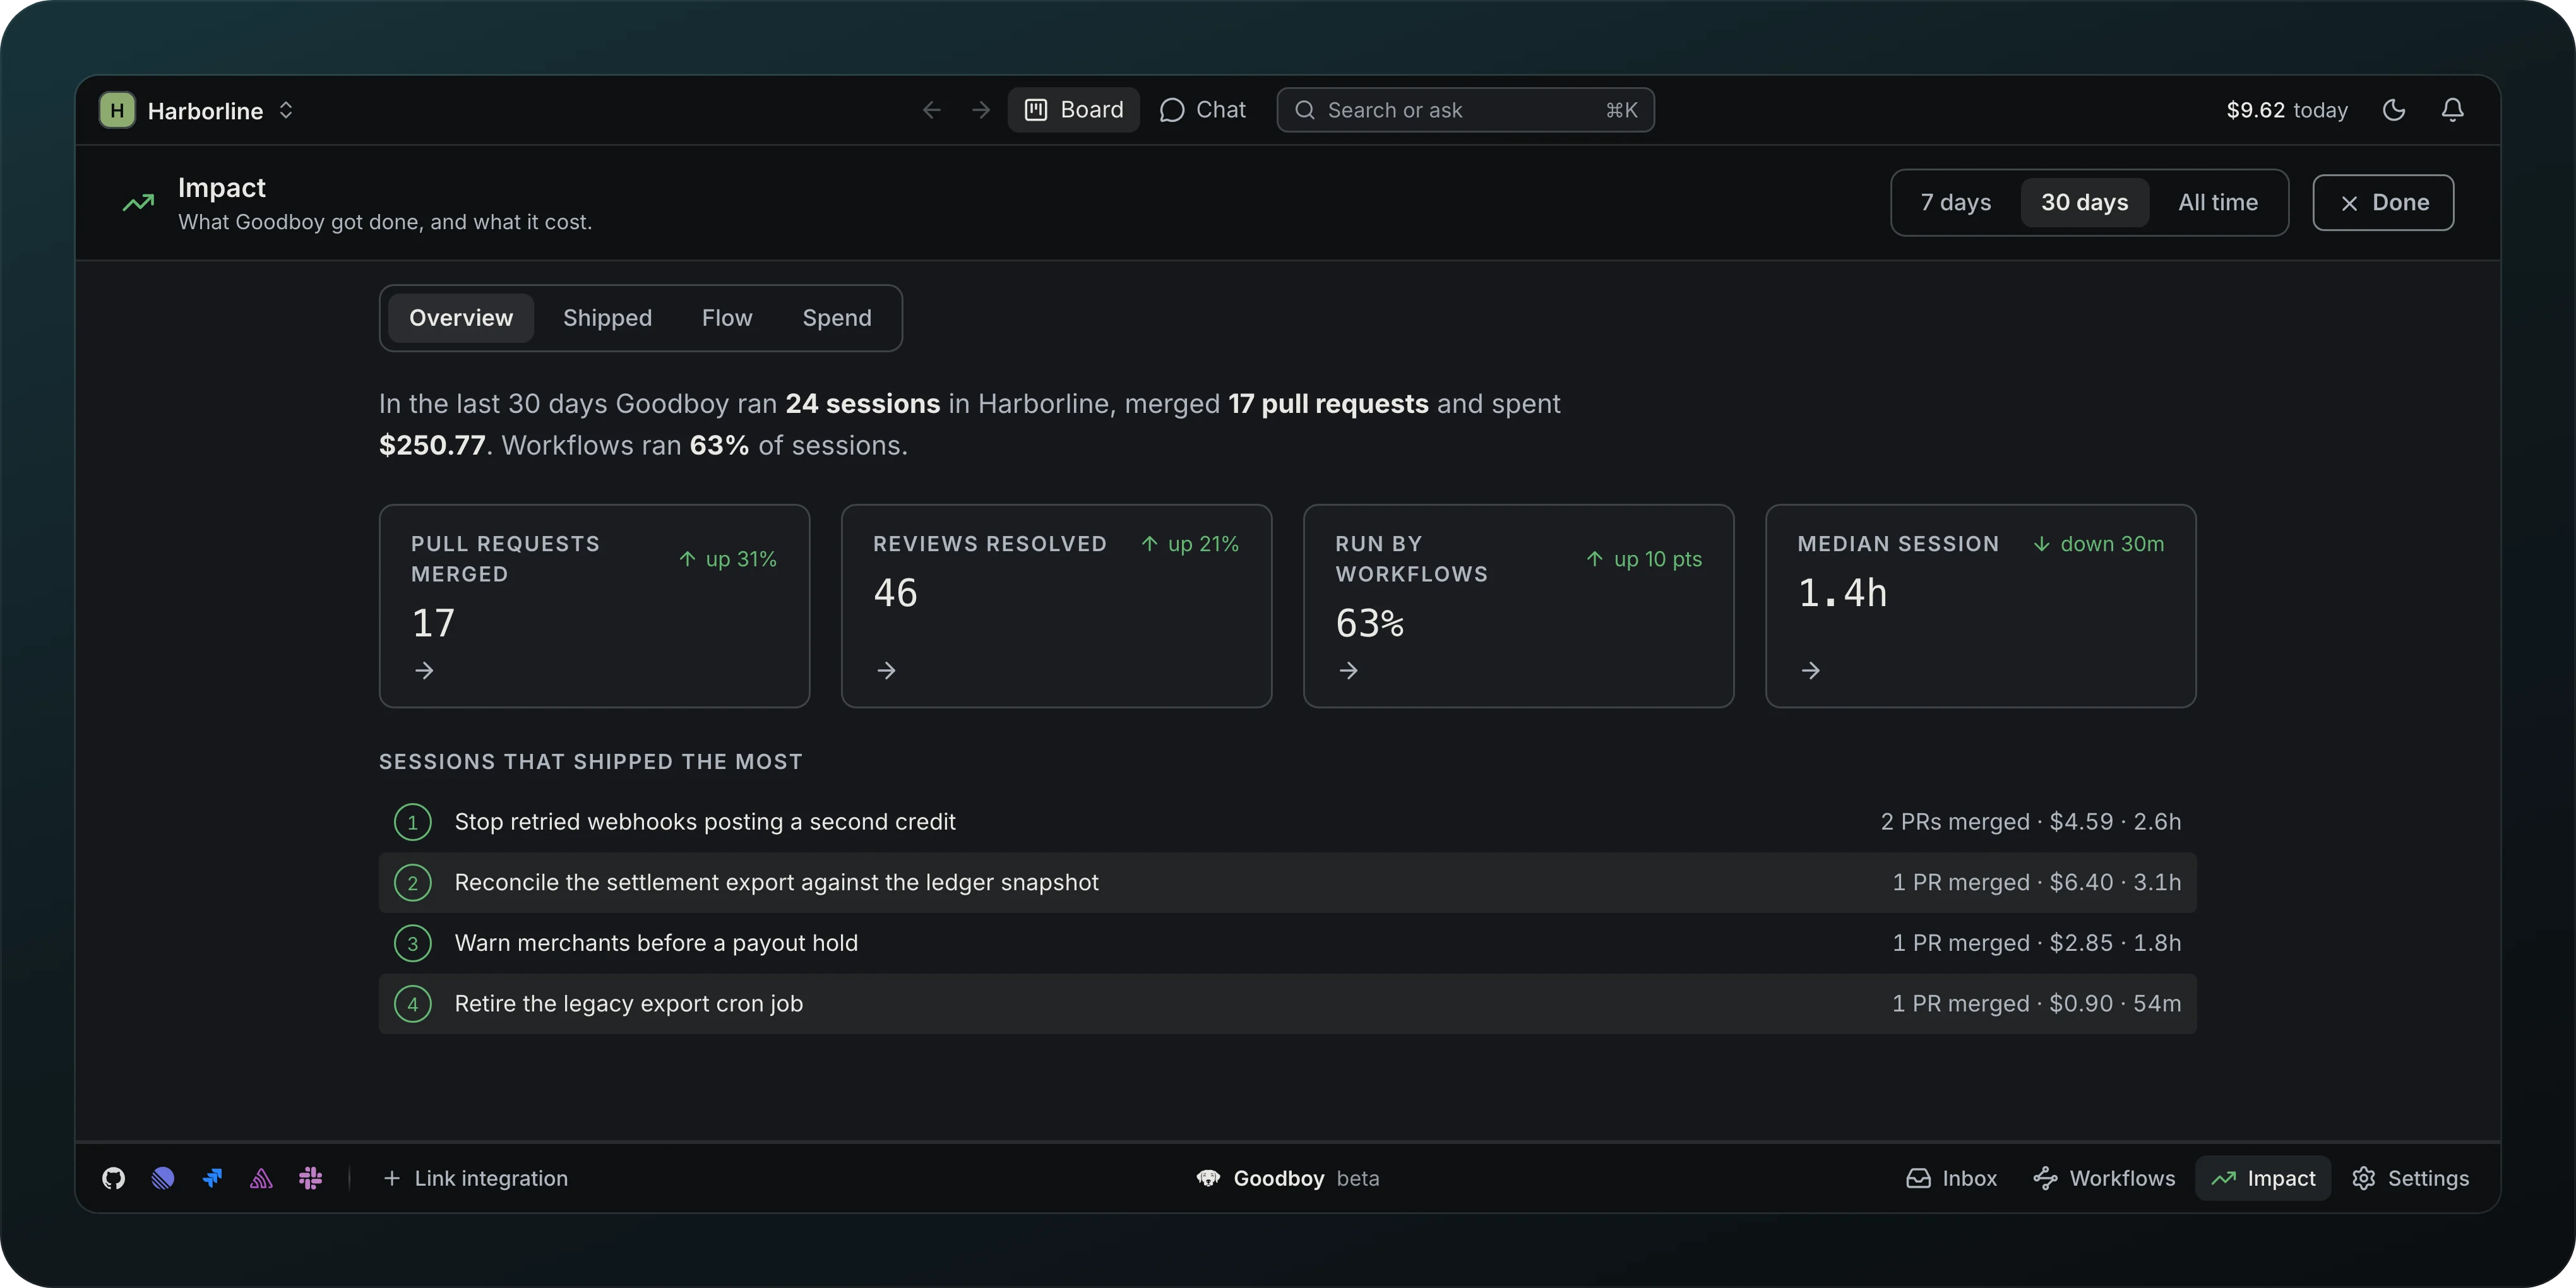Go back with left arrow

[x=932, y=110]
